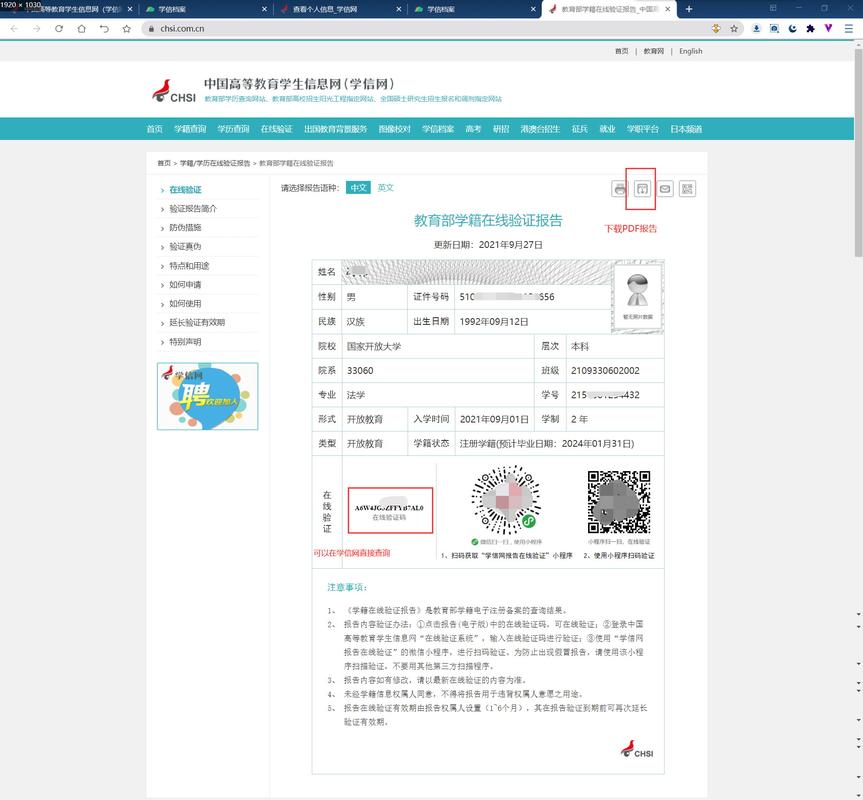Open sidebar item 延长验证有效期
The image size is (863, 800).
click(197, 322)
